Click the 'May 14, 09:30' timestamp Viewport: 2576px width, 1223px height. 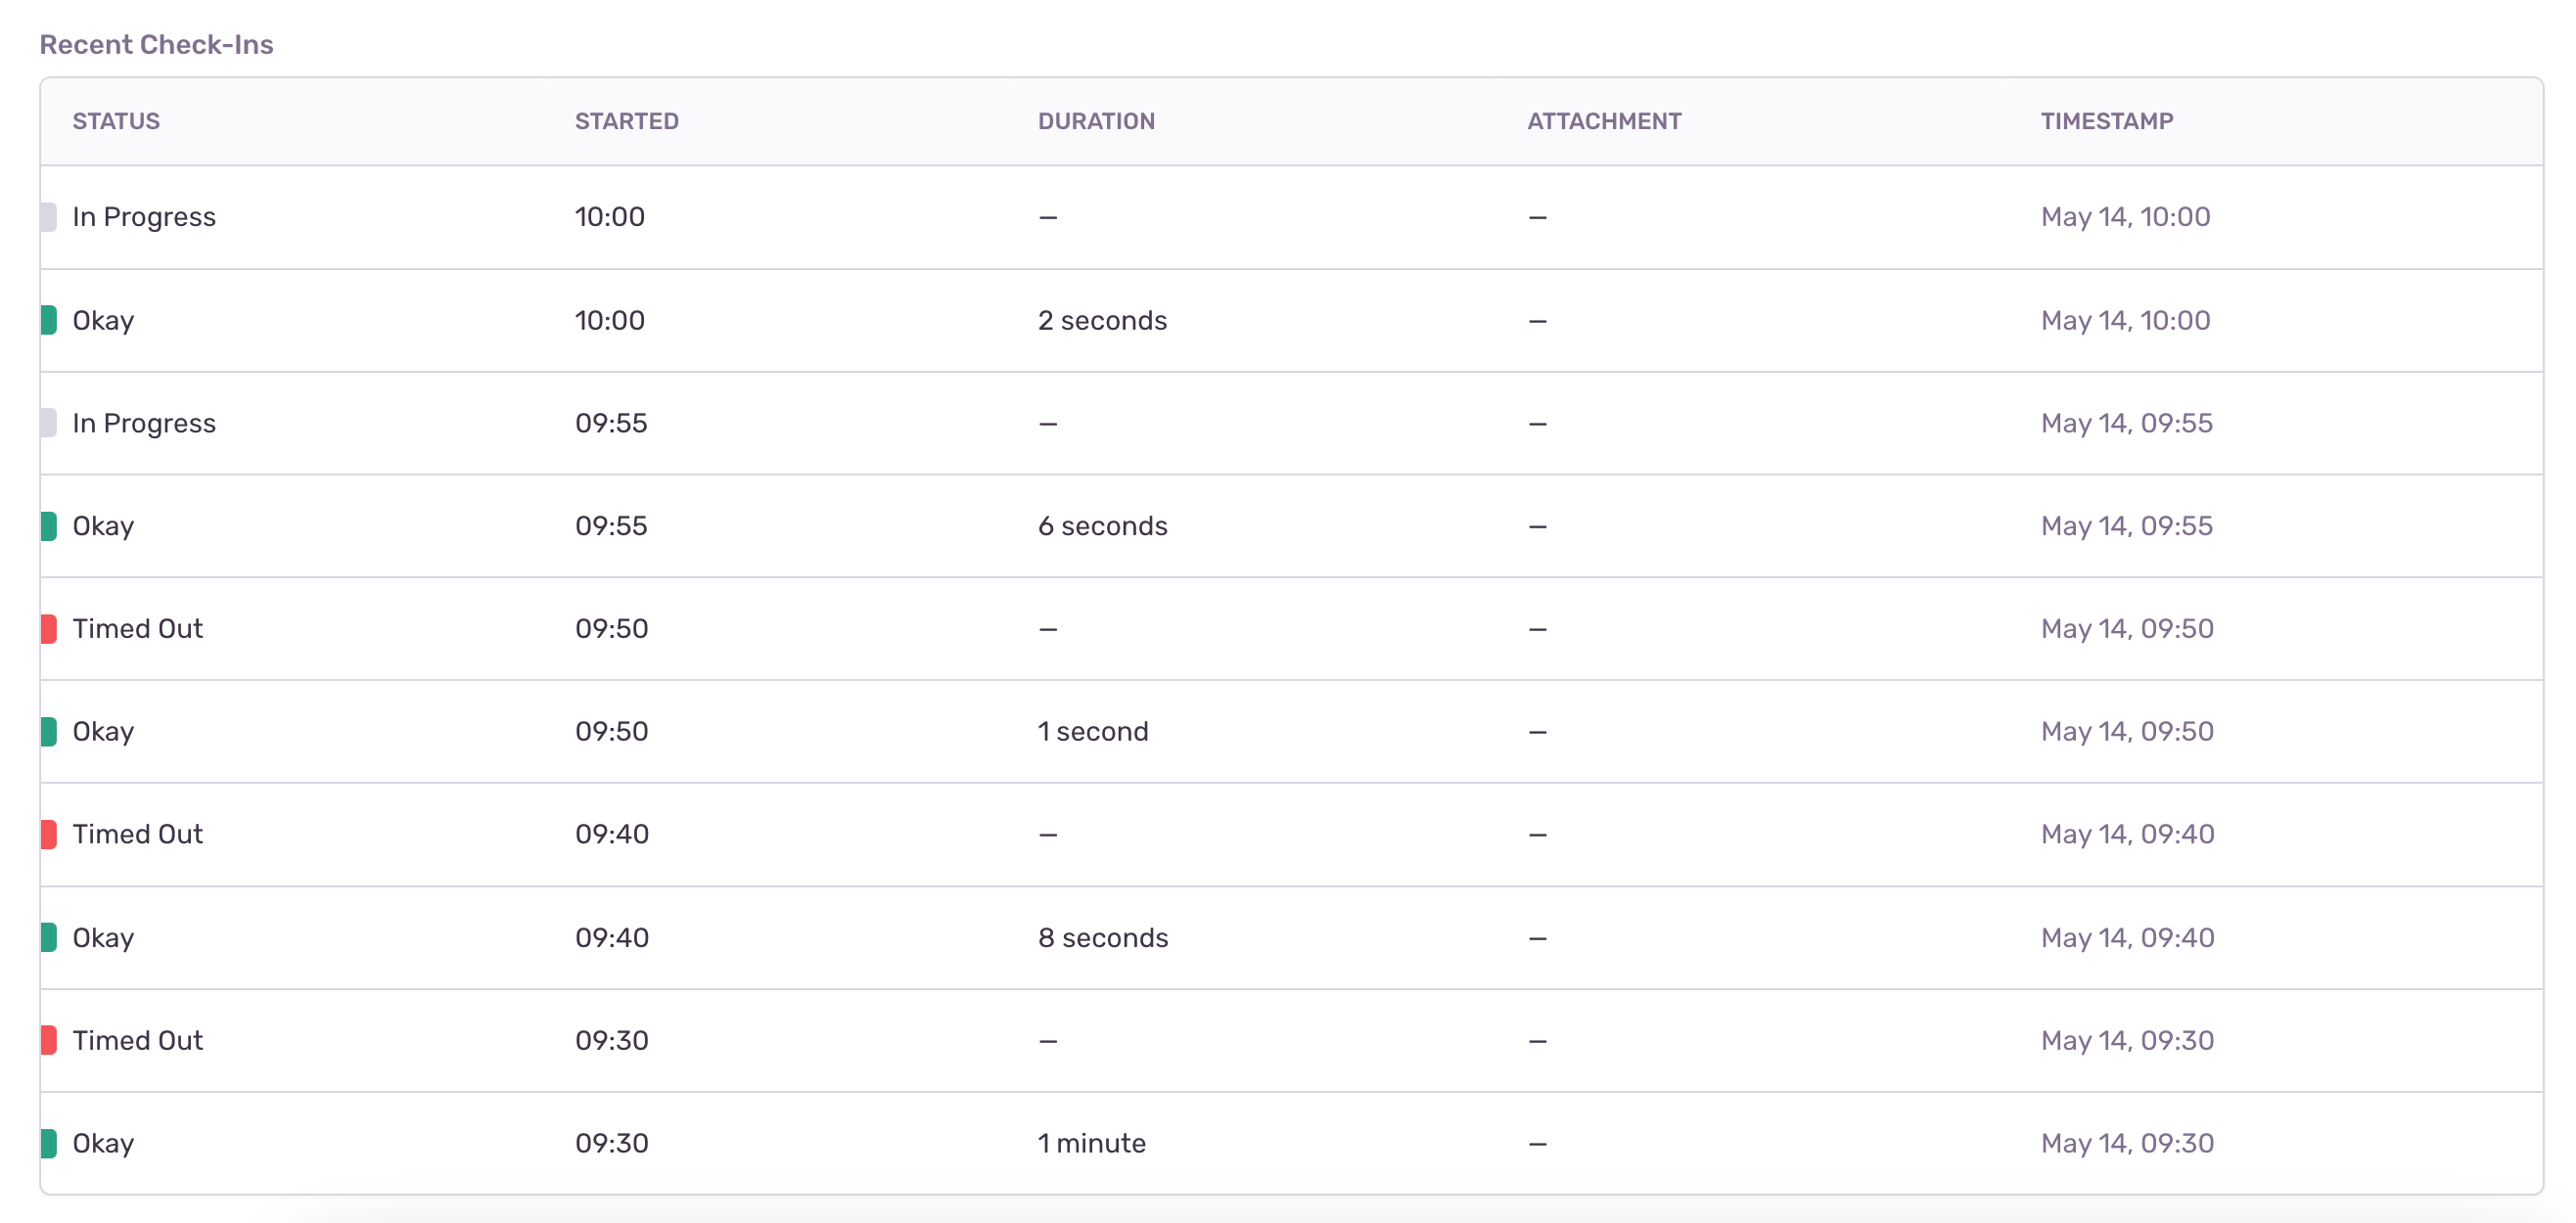coord(2127,1040)
